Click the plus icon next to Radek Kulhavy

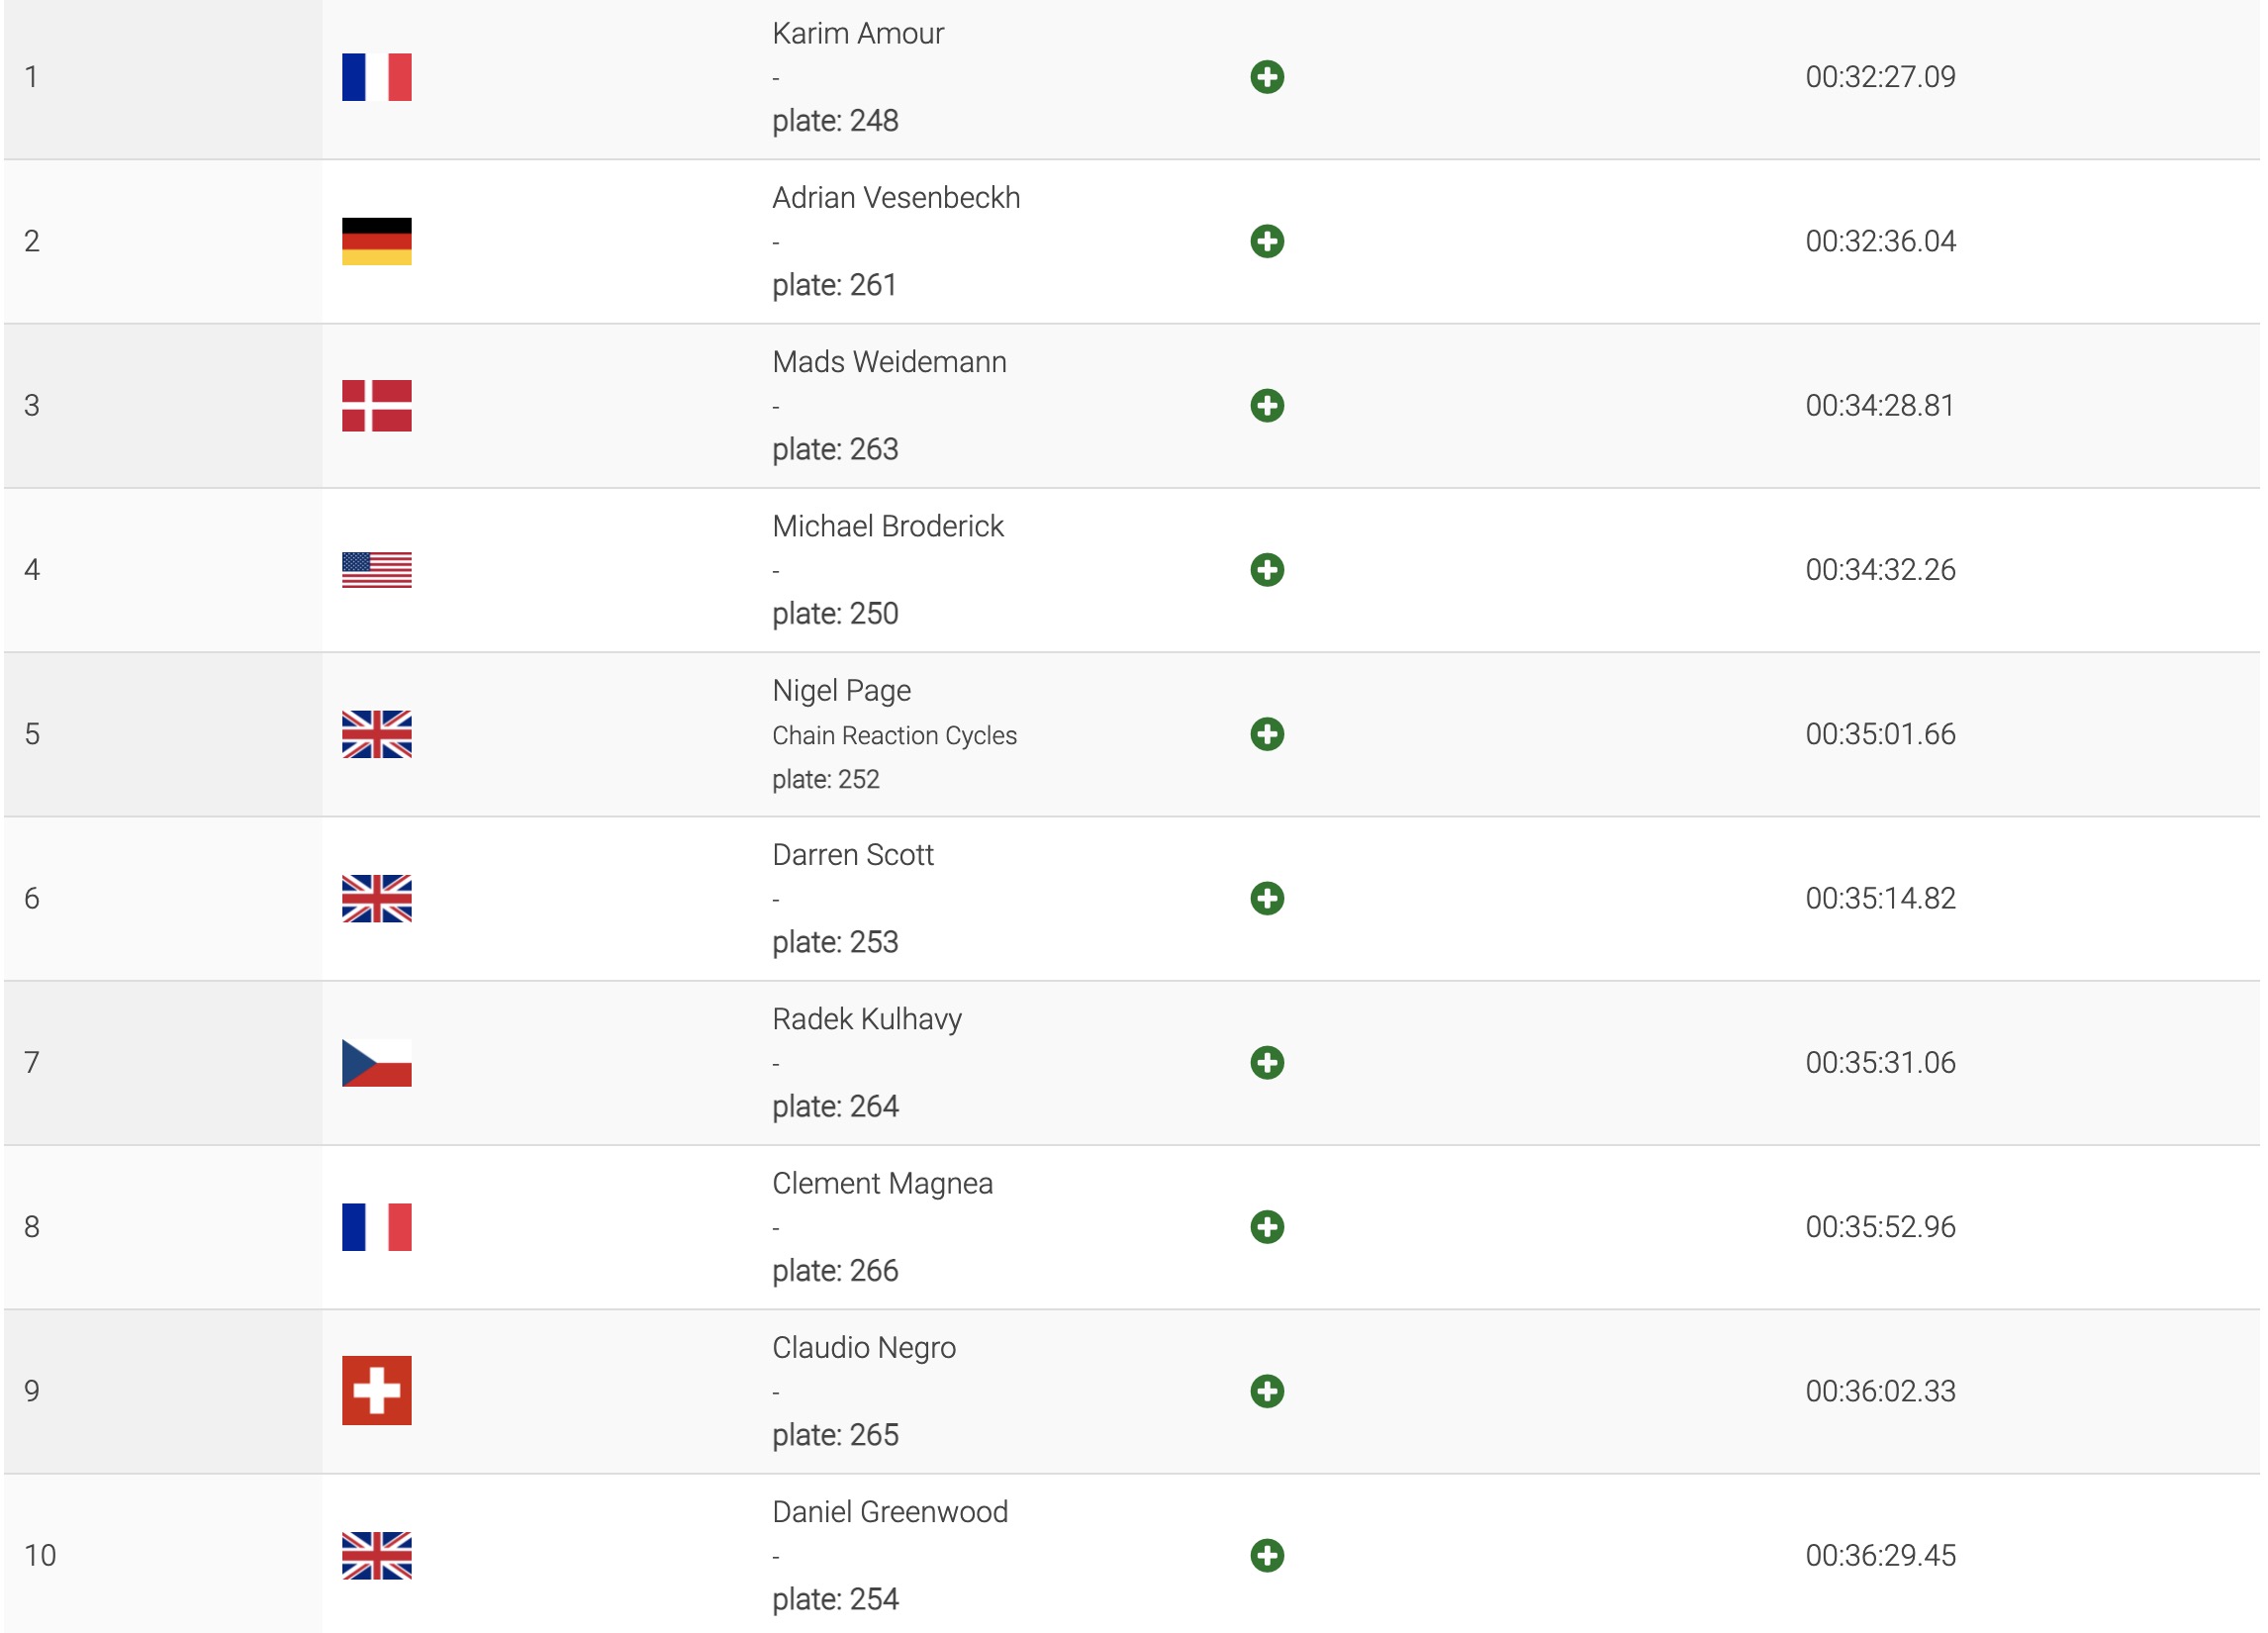[x=1267, y=1062]
